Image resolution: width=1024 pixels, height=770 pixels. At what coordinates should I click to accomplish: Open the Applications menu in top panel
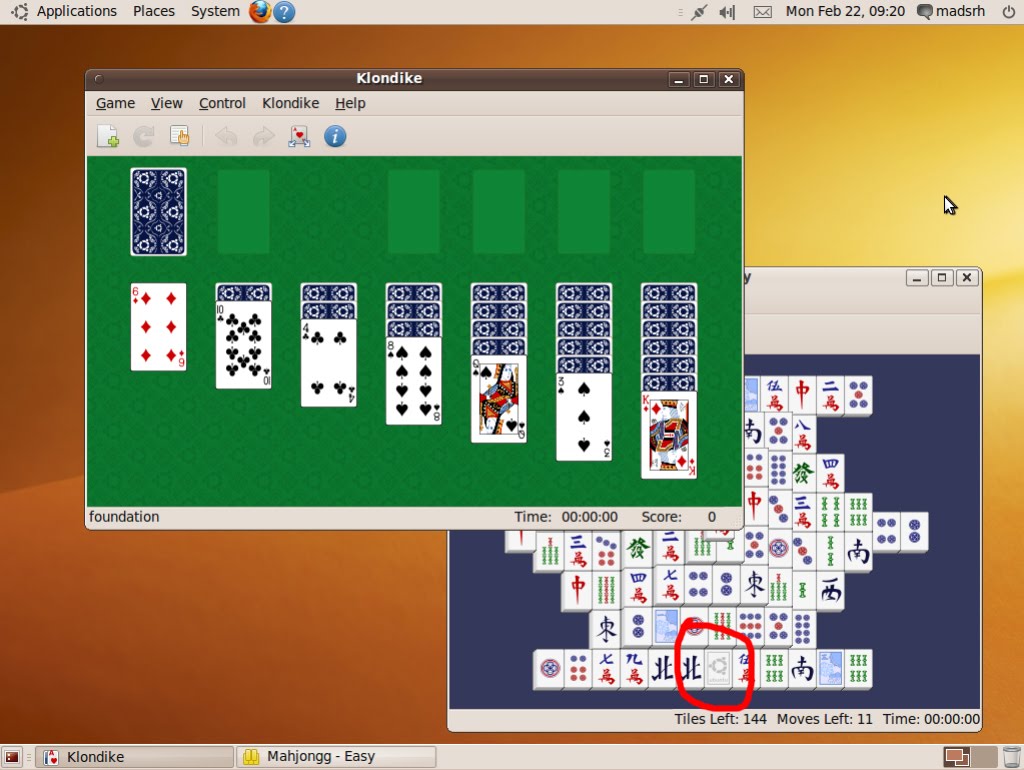click(76, 11)
